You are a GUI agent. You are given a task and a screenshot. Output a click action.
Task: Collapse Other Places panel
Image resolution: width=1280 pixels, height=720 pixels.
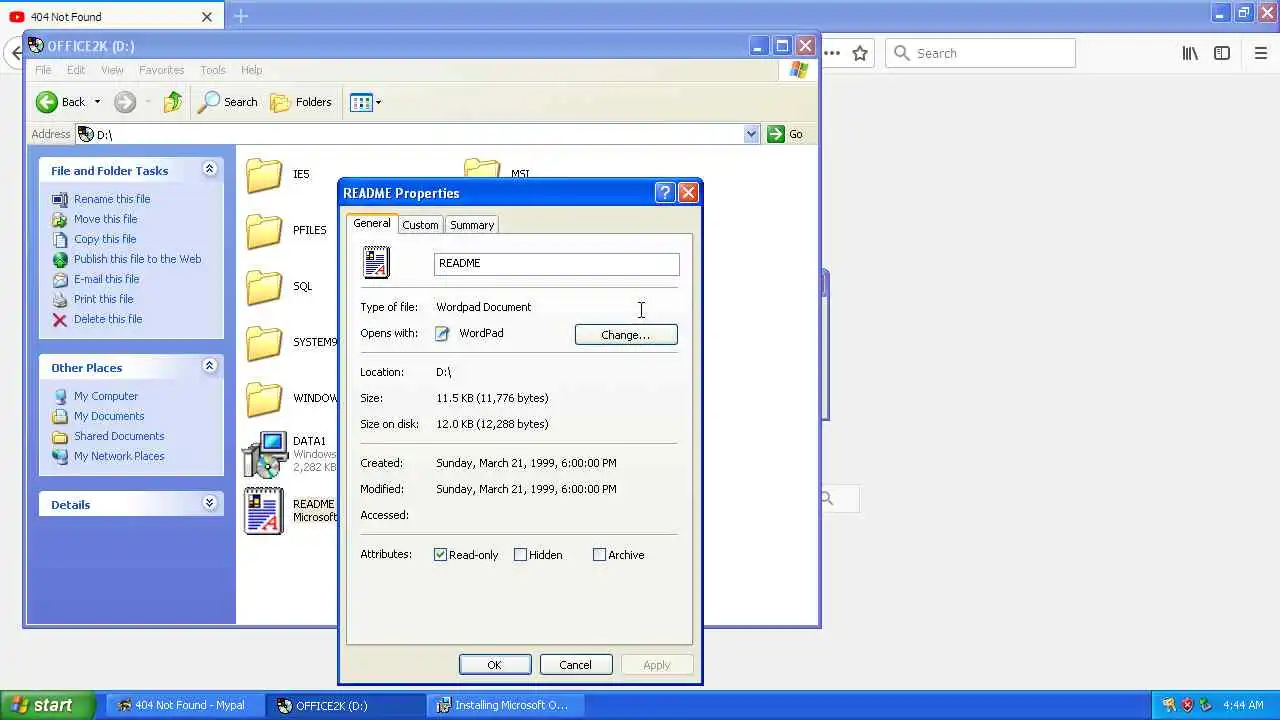(209, 367)
